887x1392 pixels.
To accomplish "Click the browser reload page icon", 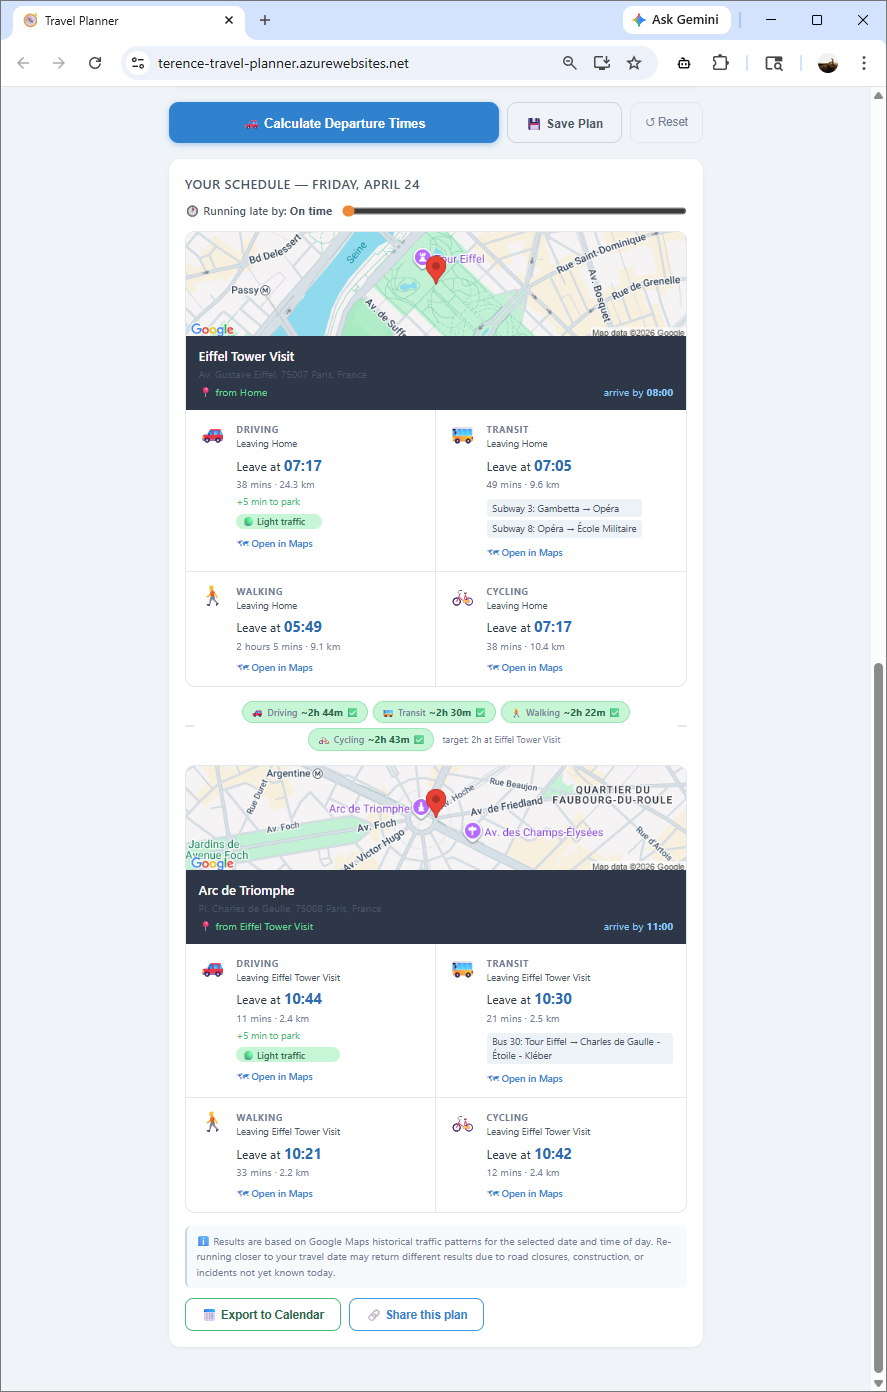I will coord(95,63).
